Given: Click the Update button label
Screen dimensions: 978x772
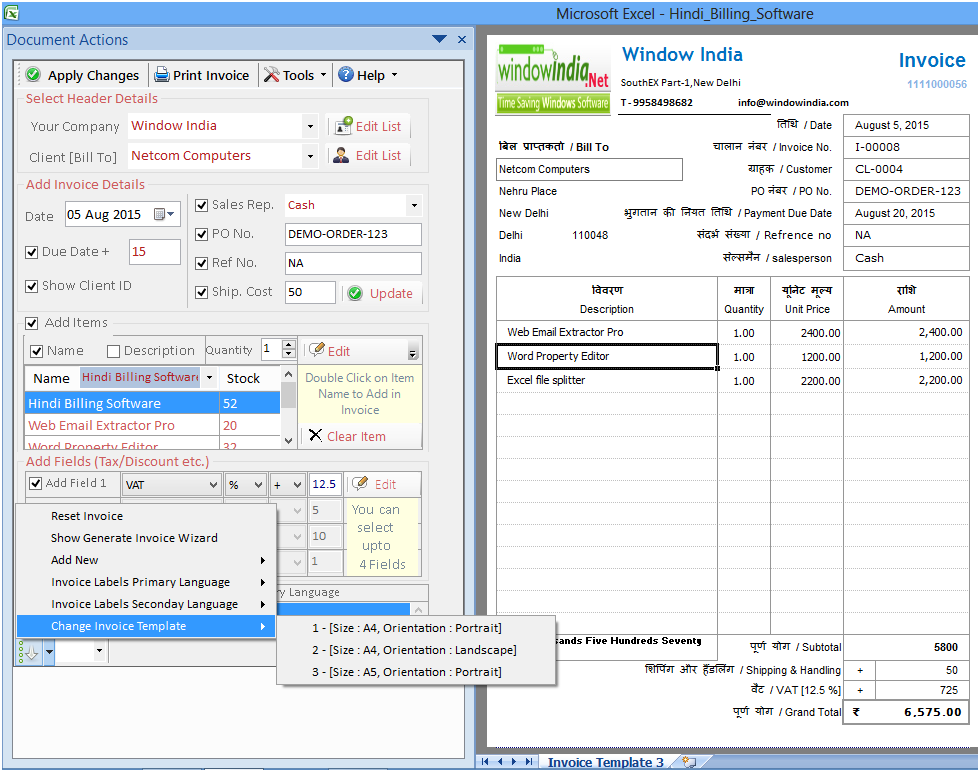Looking at the screenshot, I should coord(391,293).
